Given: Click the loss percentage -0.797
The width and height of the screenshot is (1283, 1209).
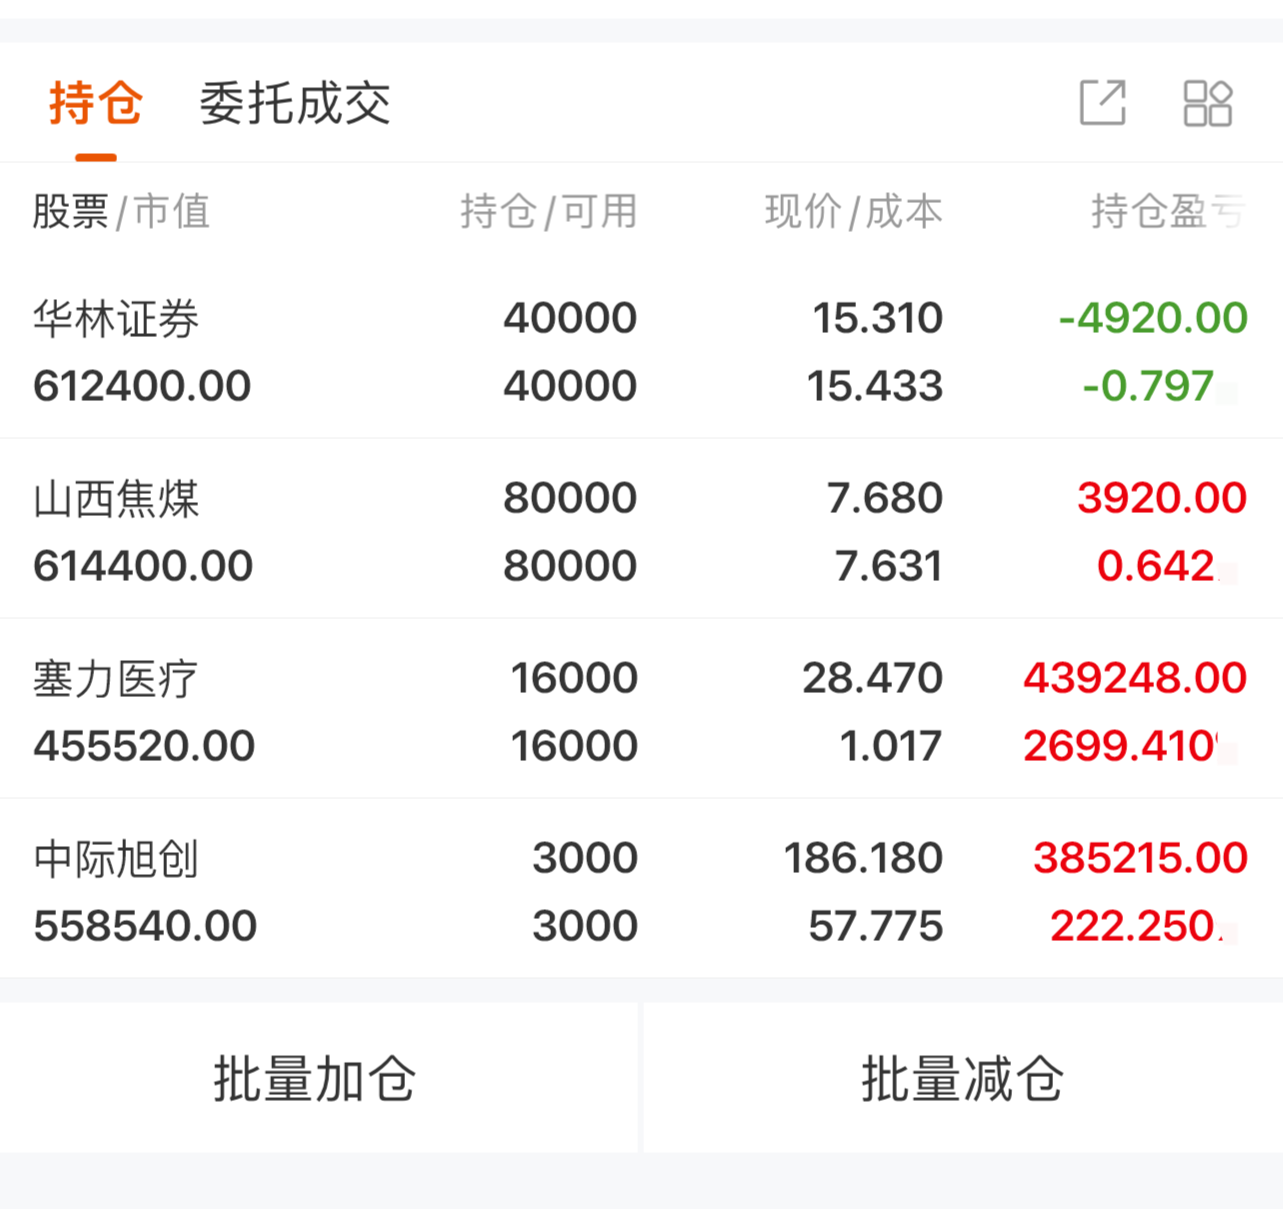Looking at the screenshot, I should [x=1149, y=386].
